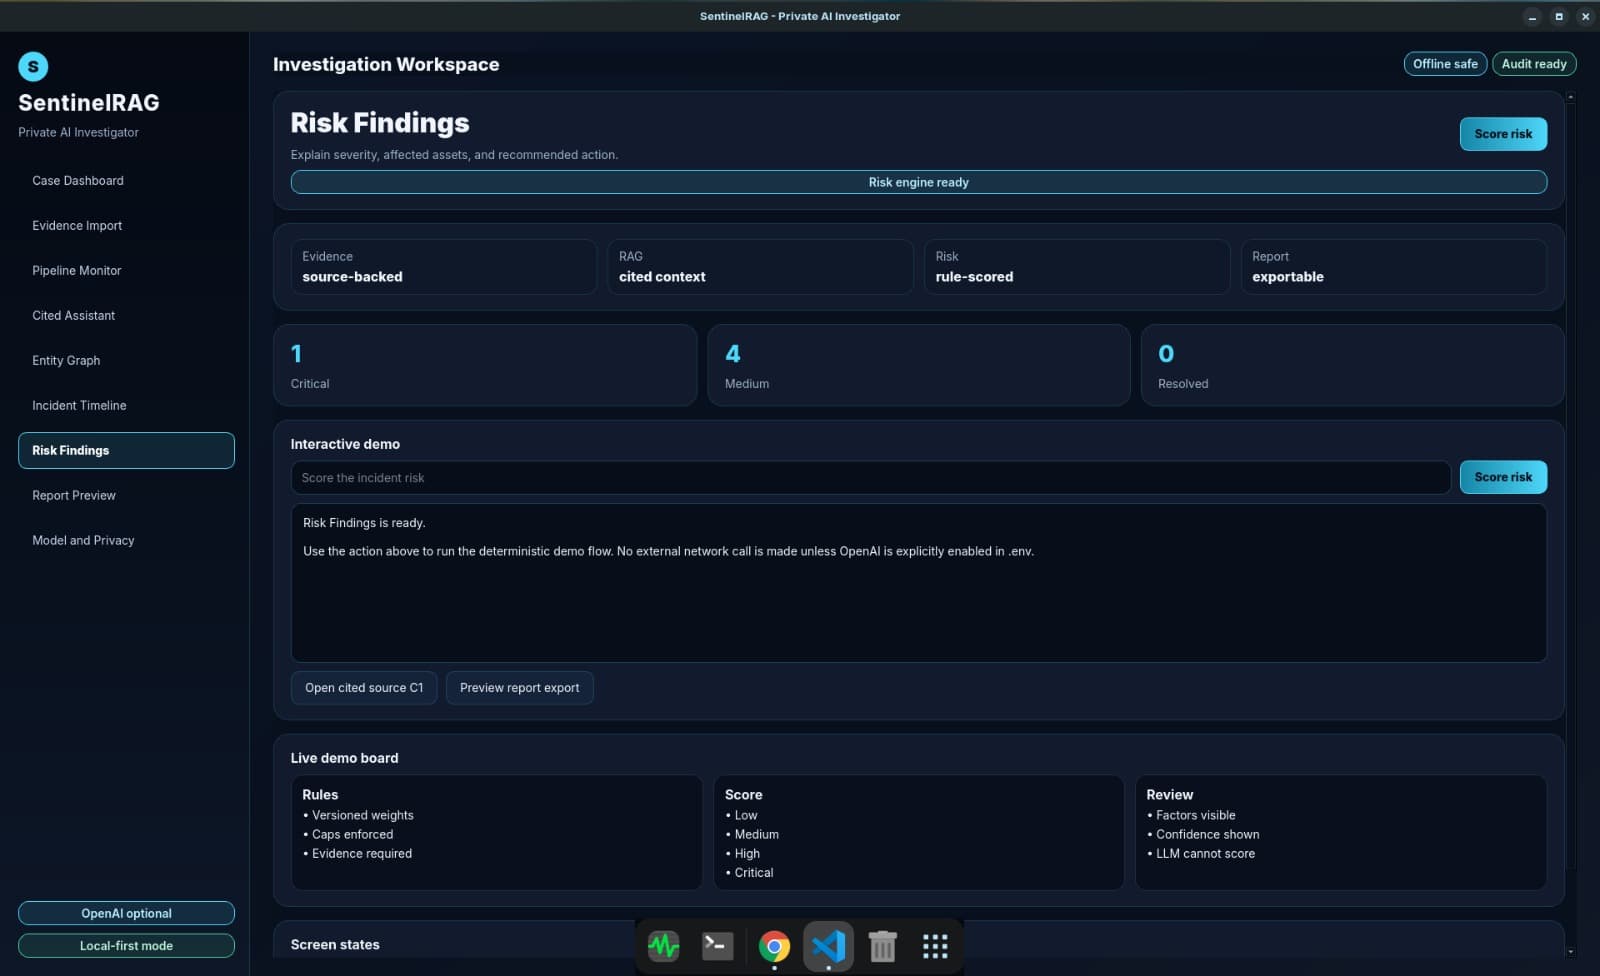Click the 'Versioned weights' rule item
The image size is (1600, 976).
(x=358, y=816)
